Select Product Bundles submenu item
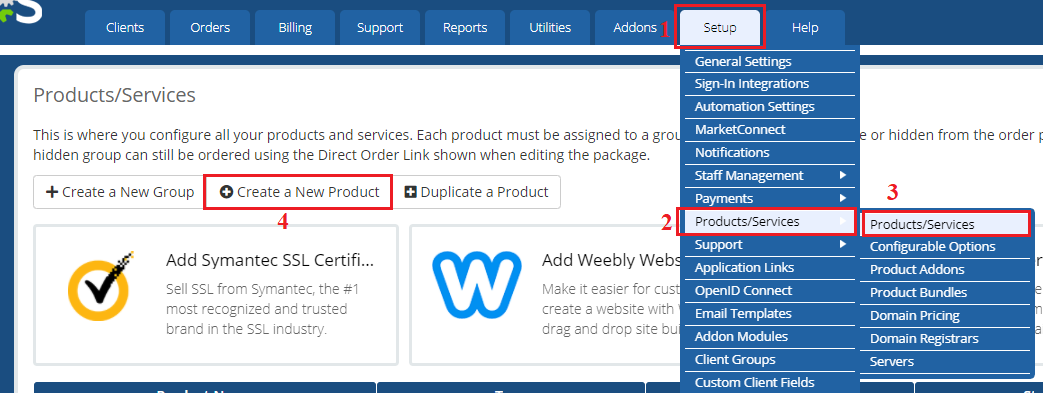Viewport: 1043px width, 393px height. tap(946, 293)
